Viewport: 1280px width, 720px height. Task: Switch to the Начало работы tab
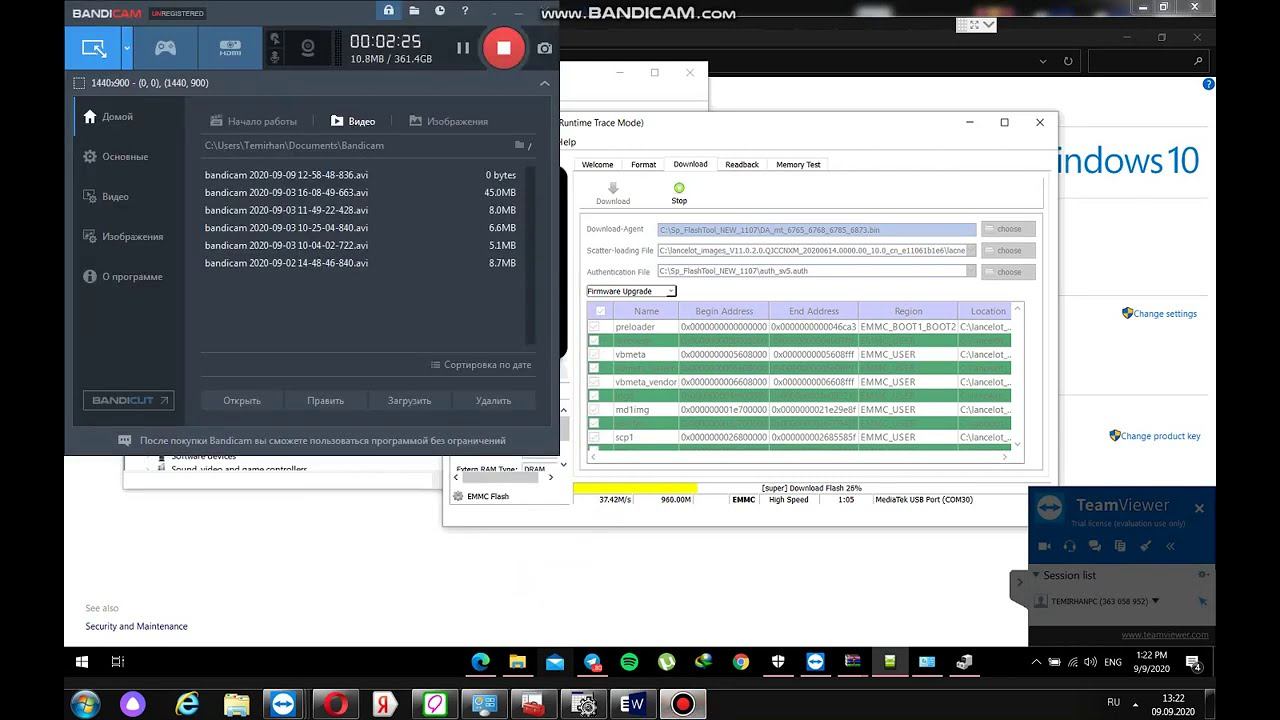253,121
